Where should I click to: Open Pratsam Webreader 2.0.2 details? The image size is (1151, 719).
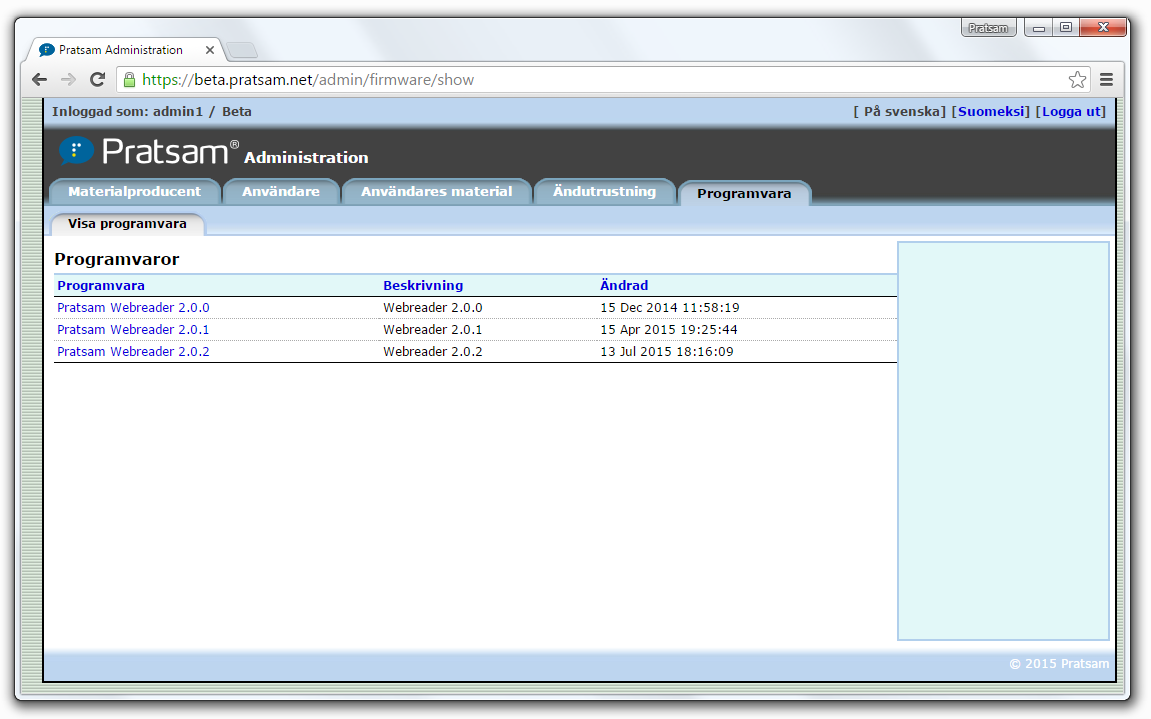tap(132, 351)
